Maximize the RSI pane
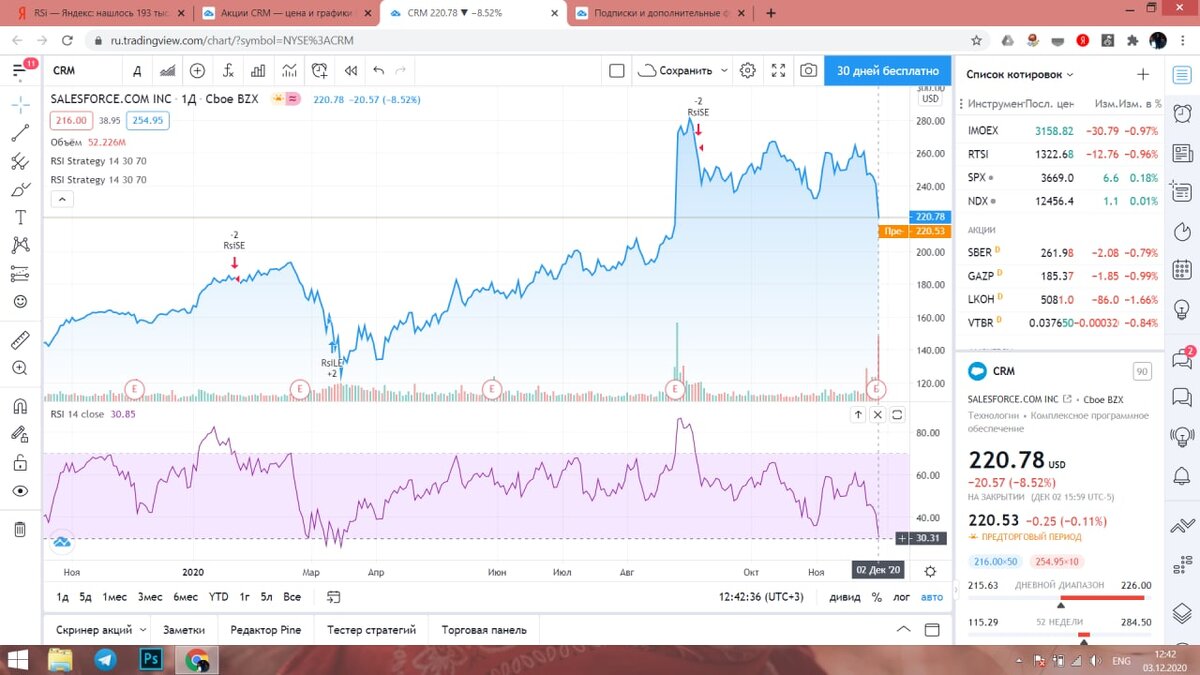 (897, 415)
